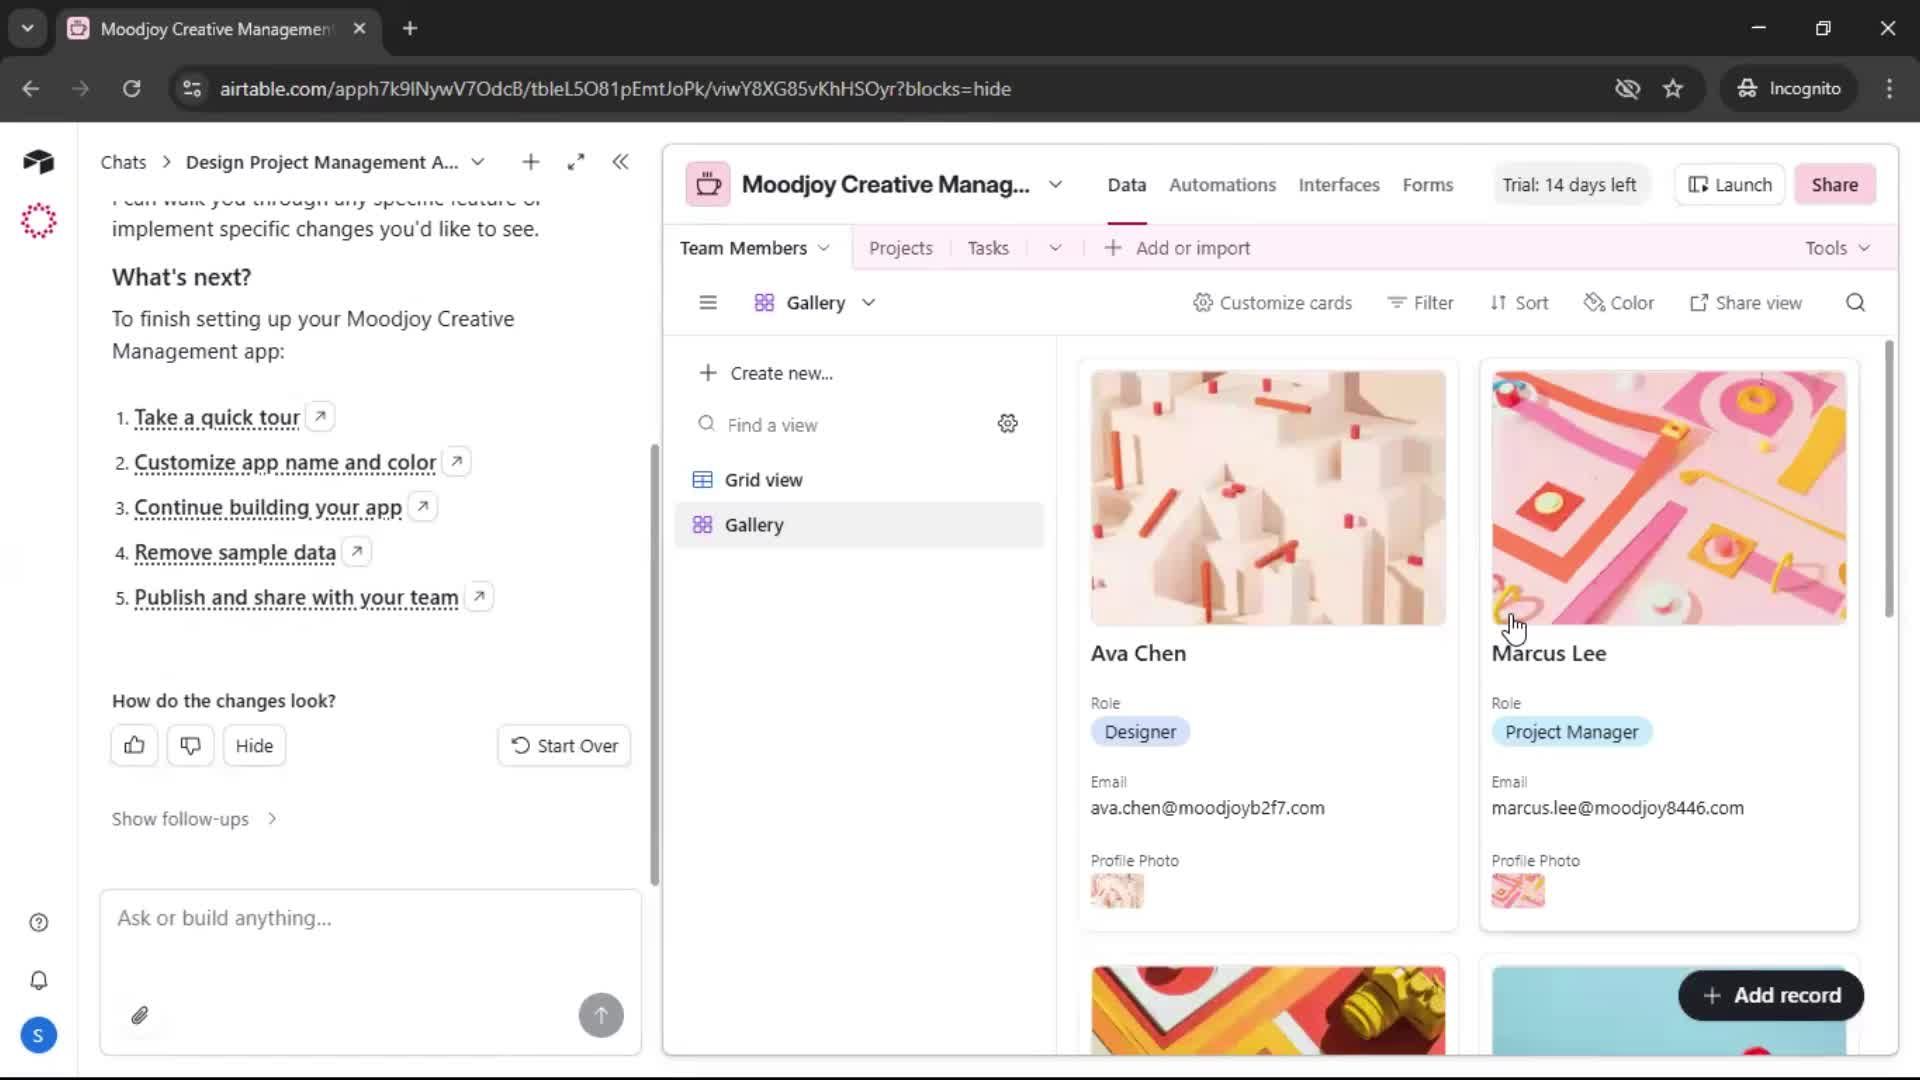Click the Moodjoy coffee cup base icon
Screen dimensions: 1920x1080
[x=708, y=185]
